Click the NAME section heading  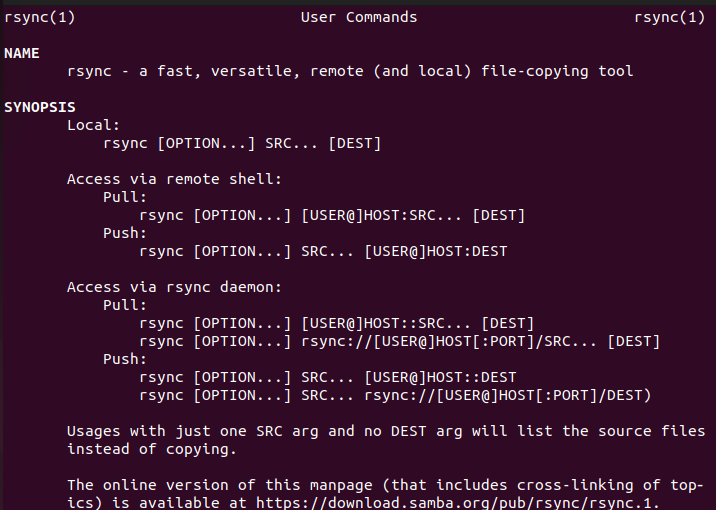pyautogui.click(x=22, y=53)
